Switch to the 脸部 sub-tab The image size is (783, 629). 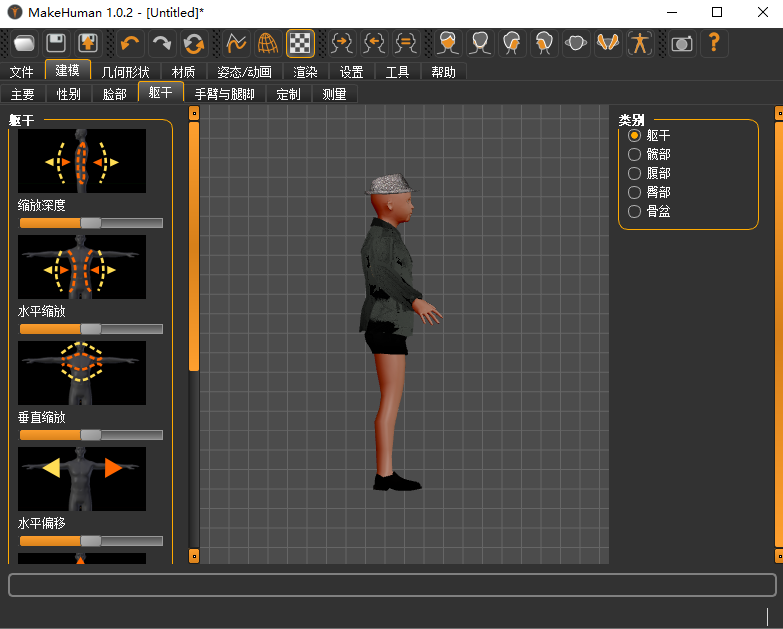click(x=115, y=94)
